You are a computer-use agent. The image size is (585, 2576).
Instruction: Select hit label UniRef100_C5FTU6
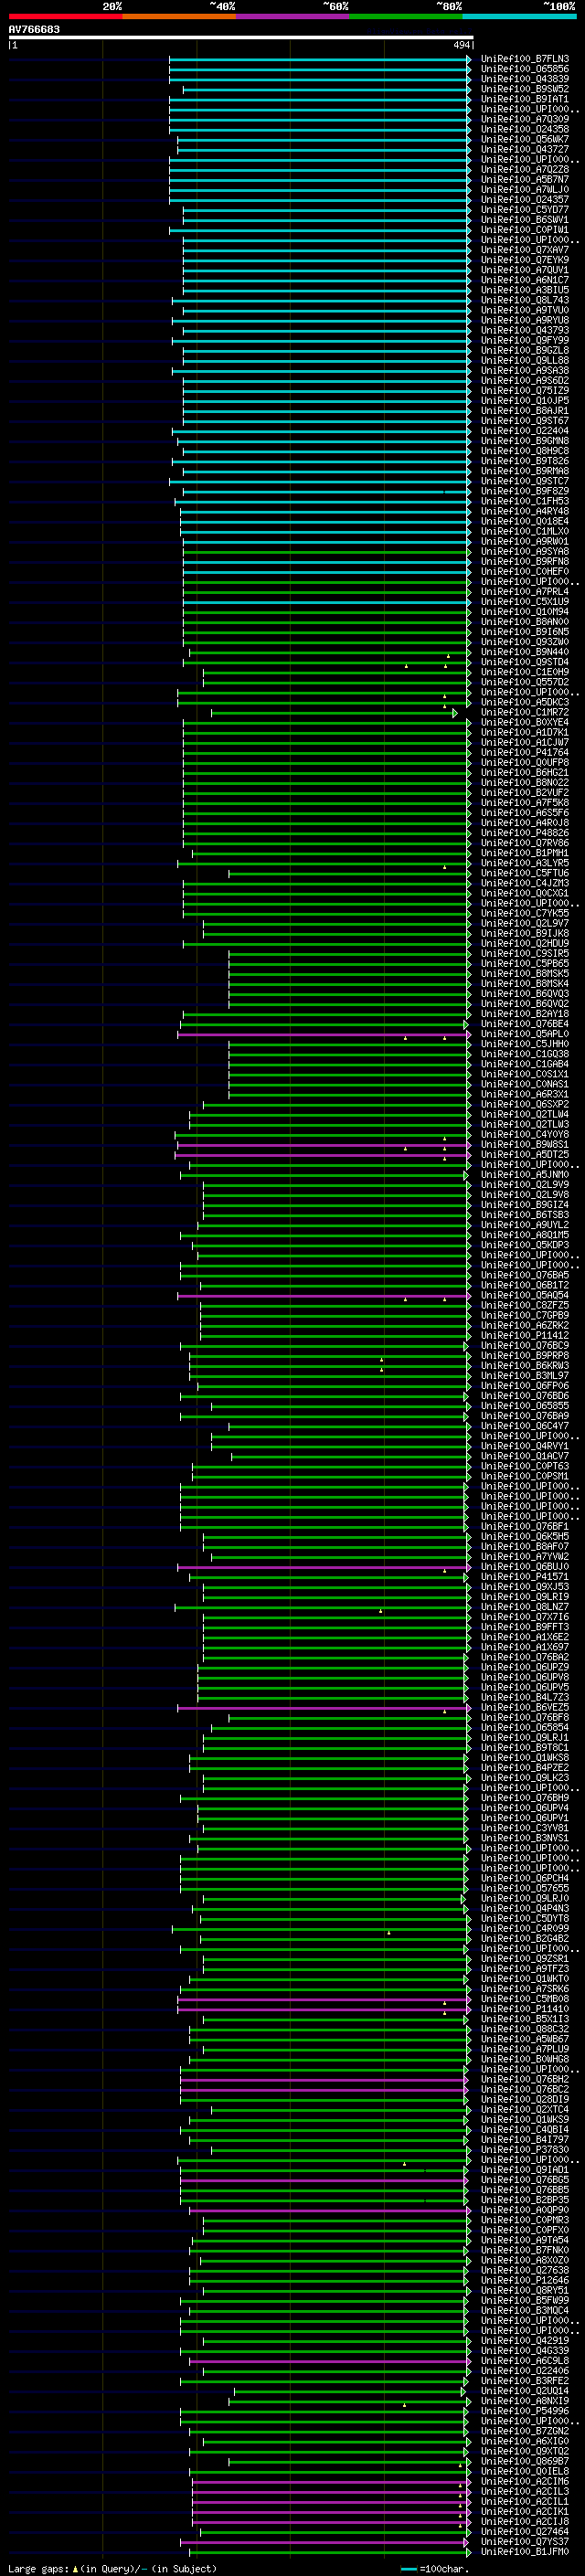coord(524,873)
